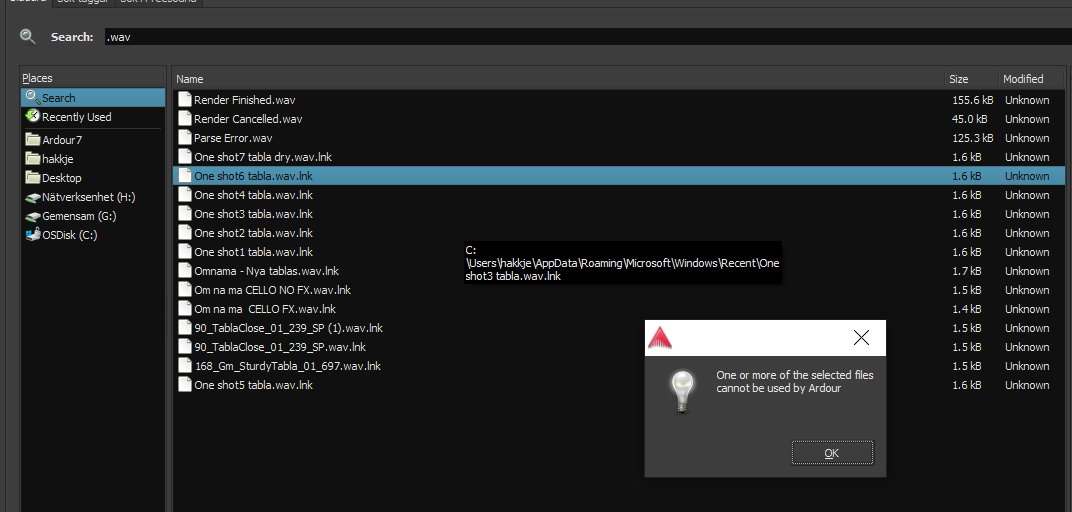This screenshot has height=512, width=1072.
Task: Select Om na ma CELLO NO FX.wav.lnk
Action: coord(272,290)
